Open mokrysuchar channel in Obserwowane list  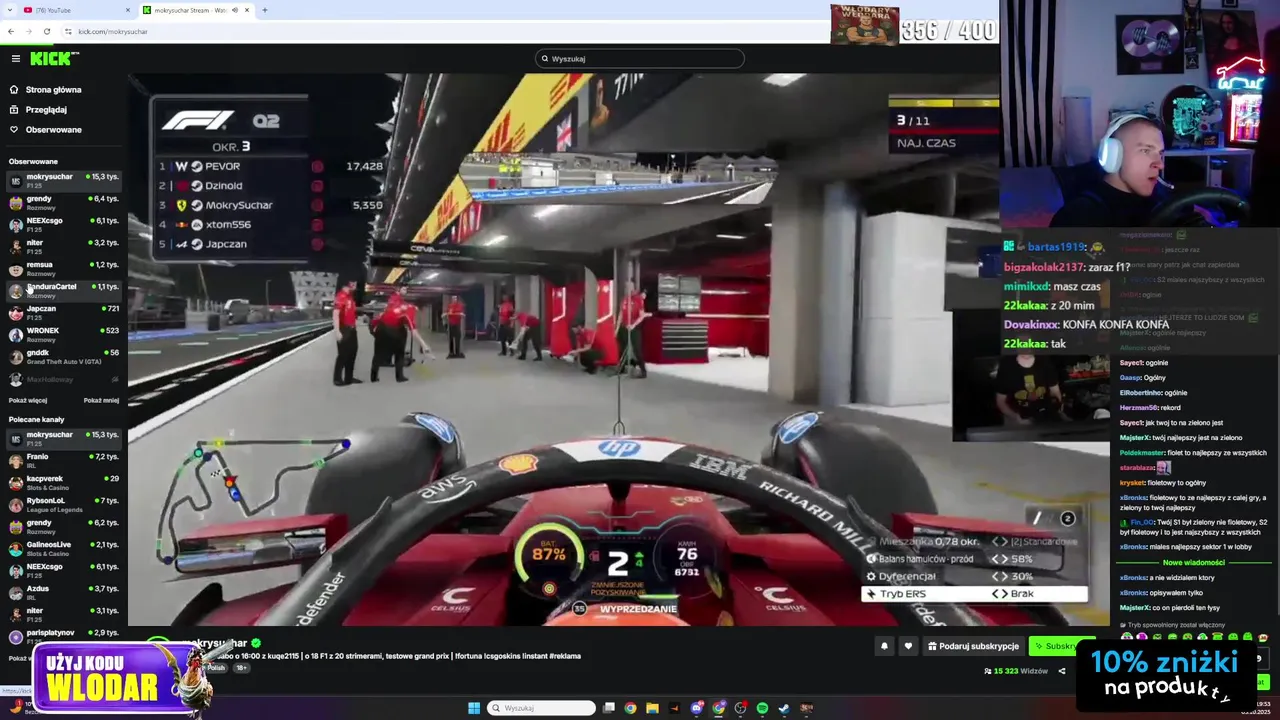click(64, 181)
